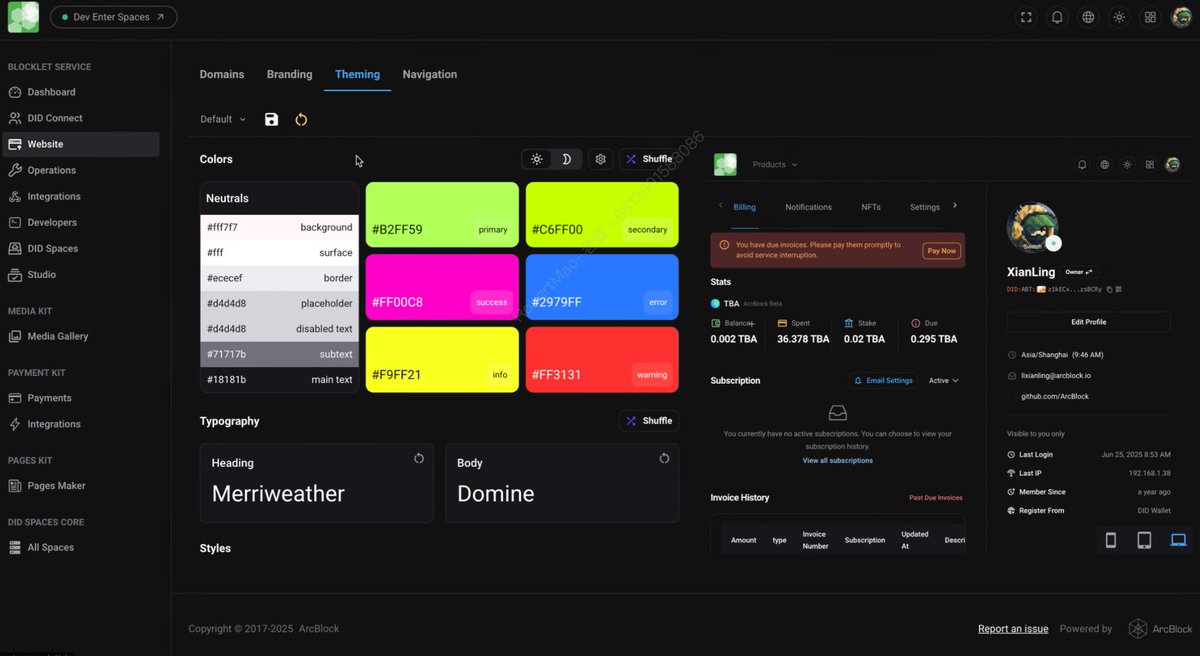This screenshot has height=656, width=1200.
Task: Click the Dev Enter Spaces button
Action: [113, 17]
